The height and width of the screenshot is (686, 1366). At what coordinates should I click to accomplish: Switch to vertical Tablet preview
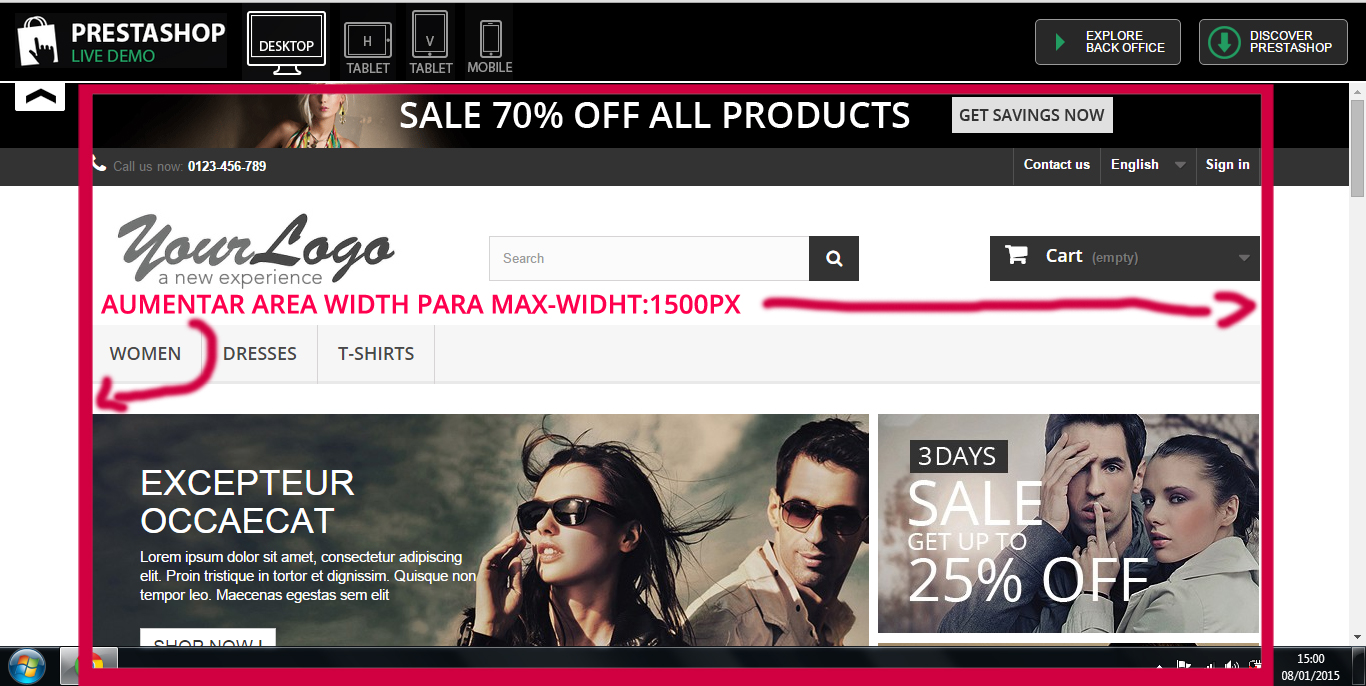(430, 42)
